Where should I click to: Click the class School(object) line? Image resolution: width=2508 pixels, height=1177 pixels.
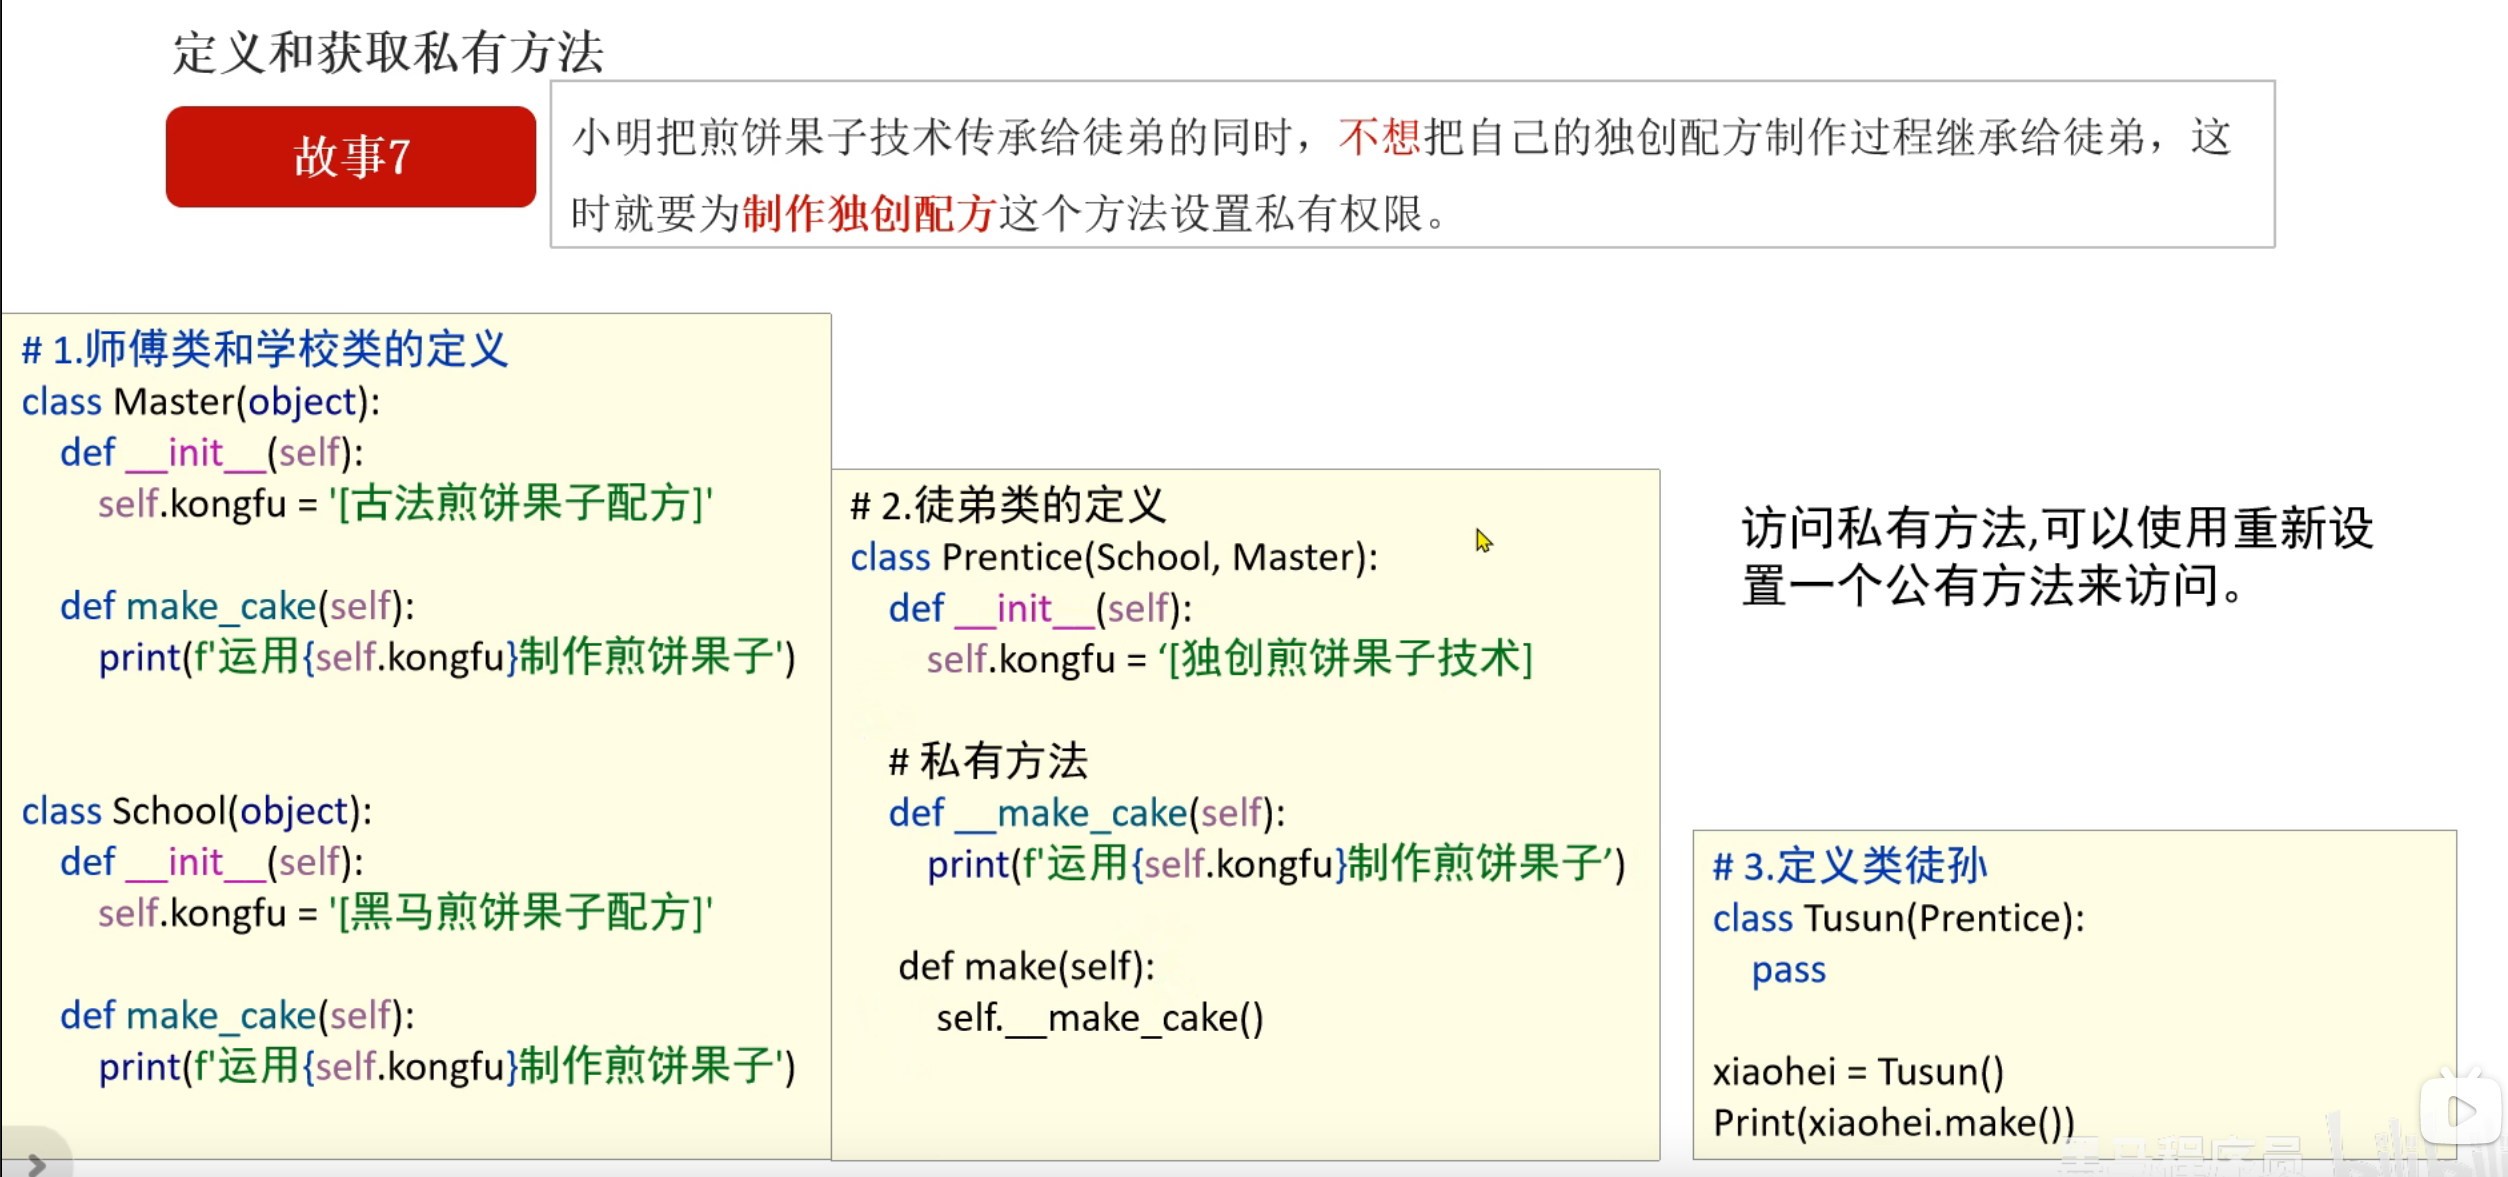point(197,811)
